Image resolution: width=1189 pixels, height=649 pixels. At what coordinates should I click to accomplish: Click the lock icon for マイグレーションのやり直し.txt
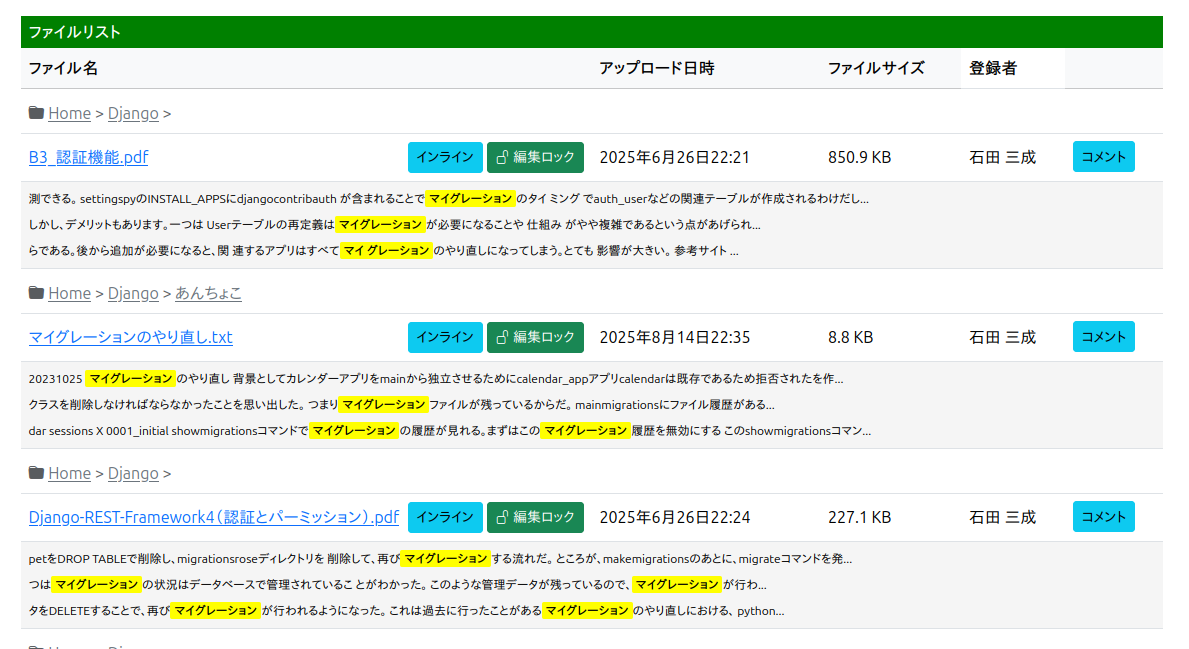(x=503, y=337)
